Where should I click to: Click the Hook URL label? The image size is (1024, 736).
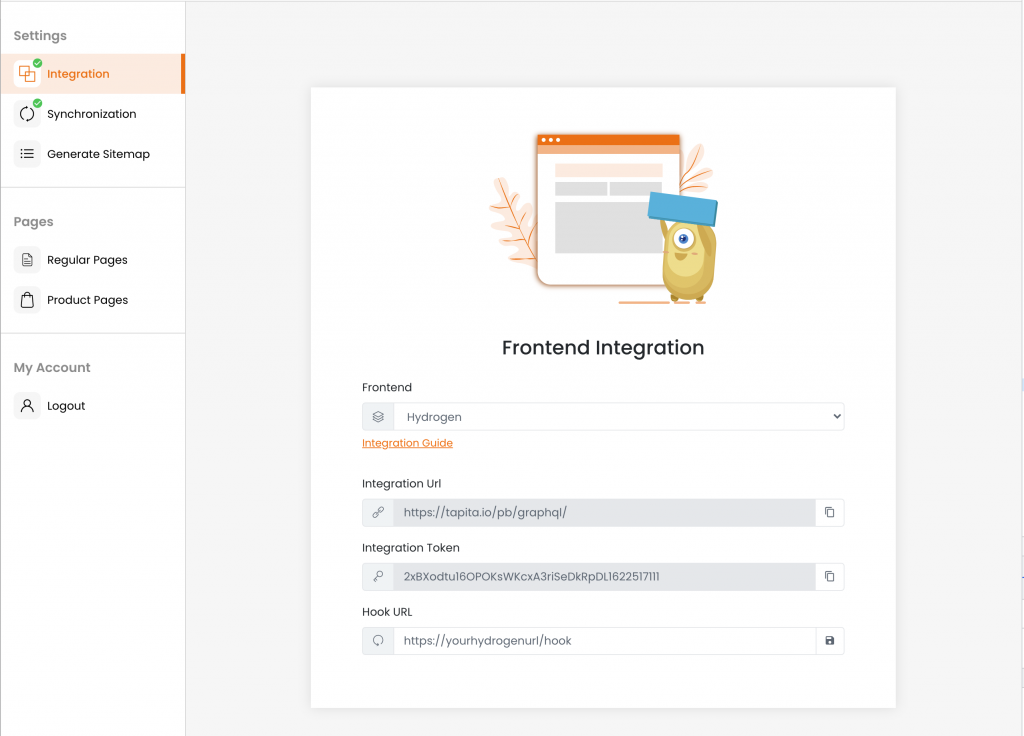coord(387,612)
